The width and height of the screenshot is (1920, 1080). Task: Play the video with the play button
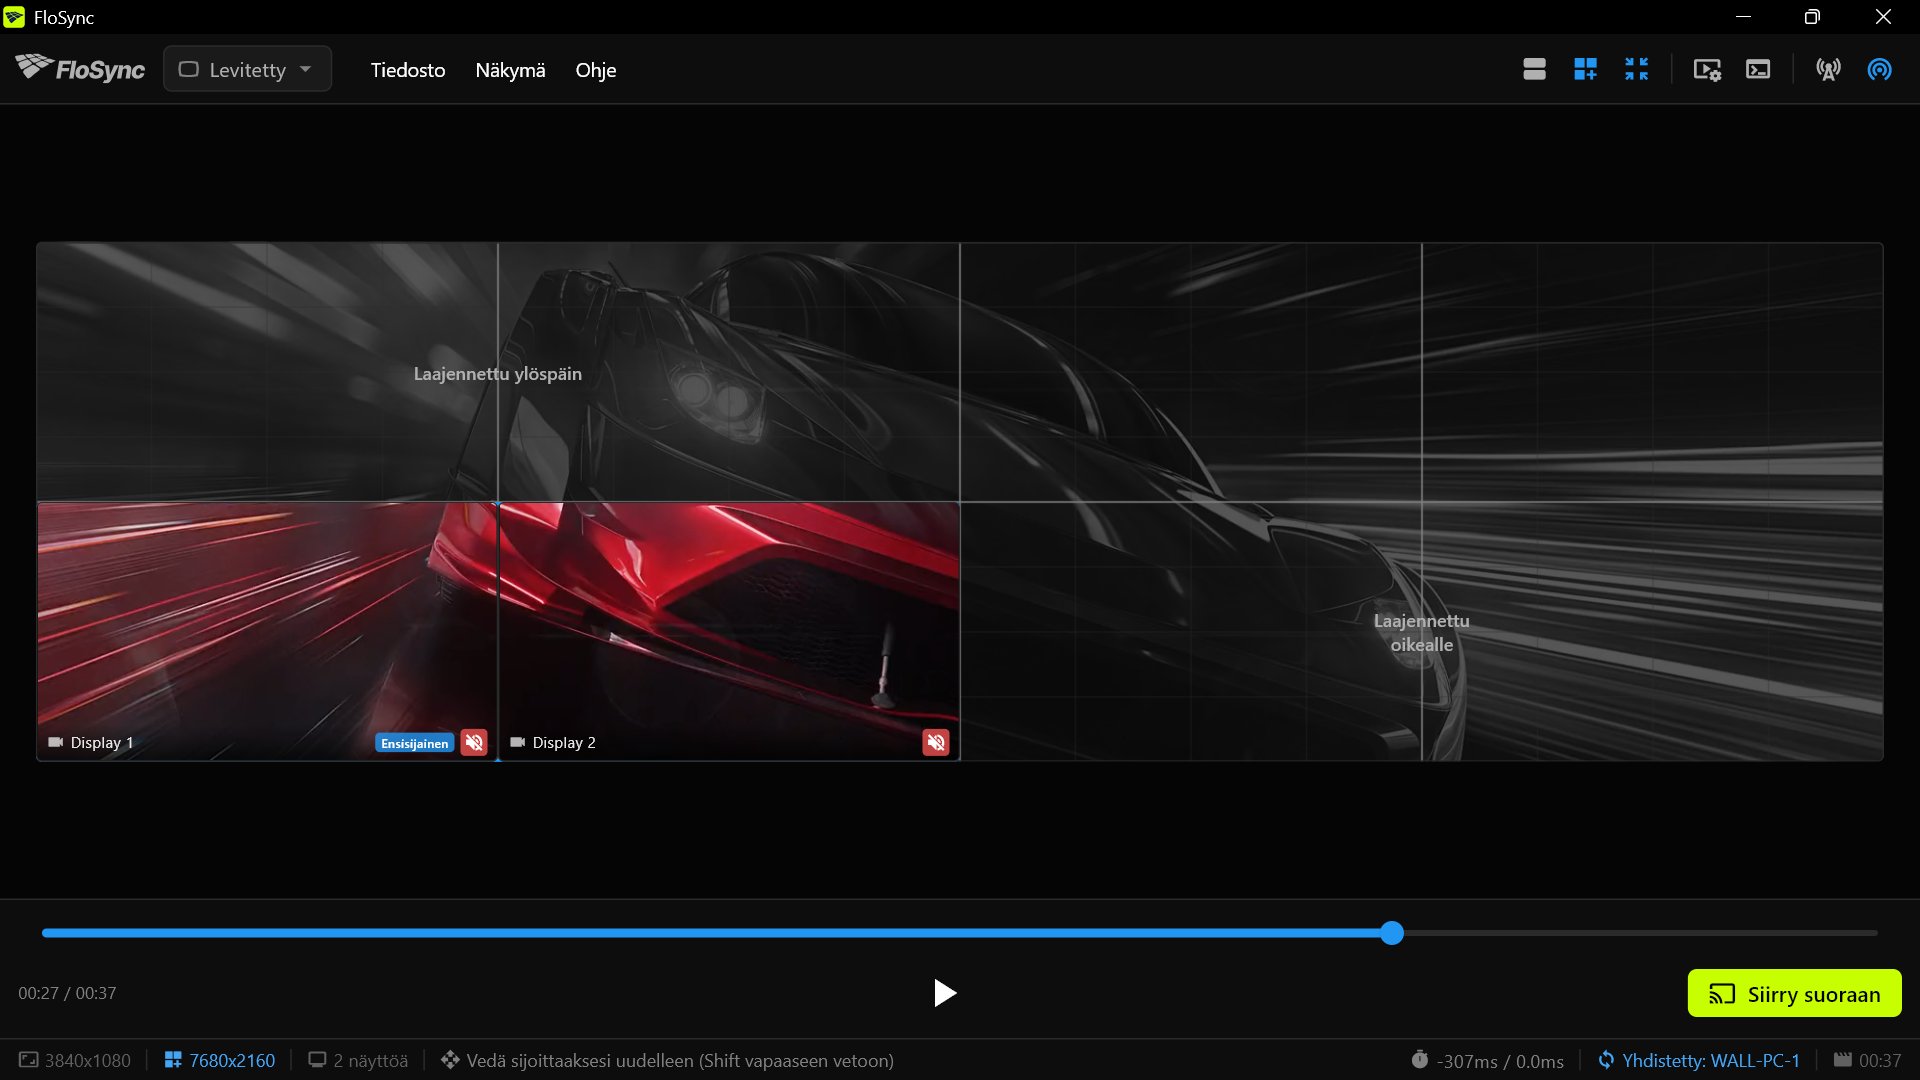pyautogui.click(x=944, y=993)
